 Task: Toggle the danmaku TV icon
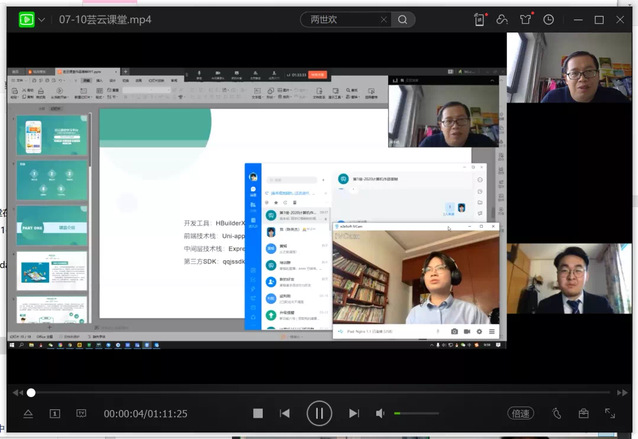(x=81, y=413)
